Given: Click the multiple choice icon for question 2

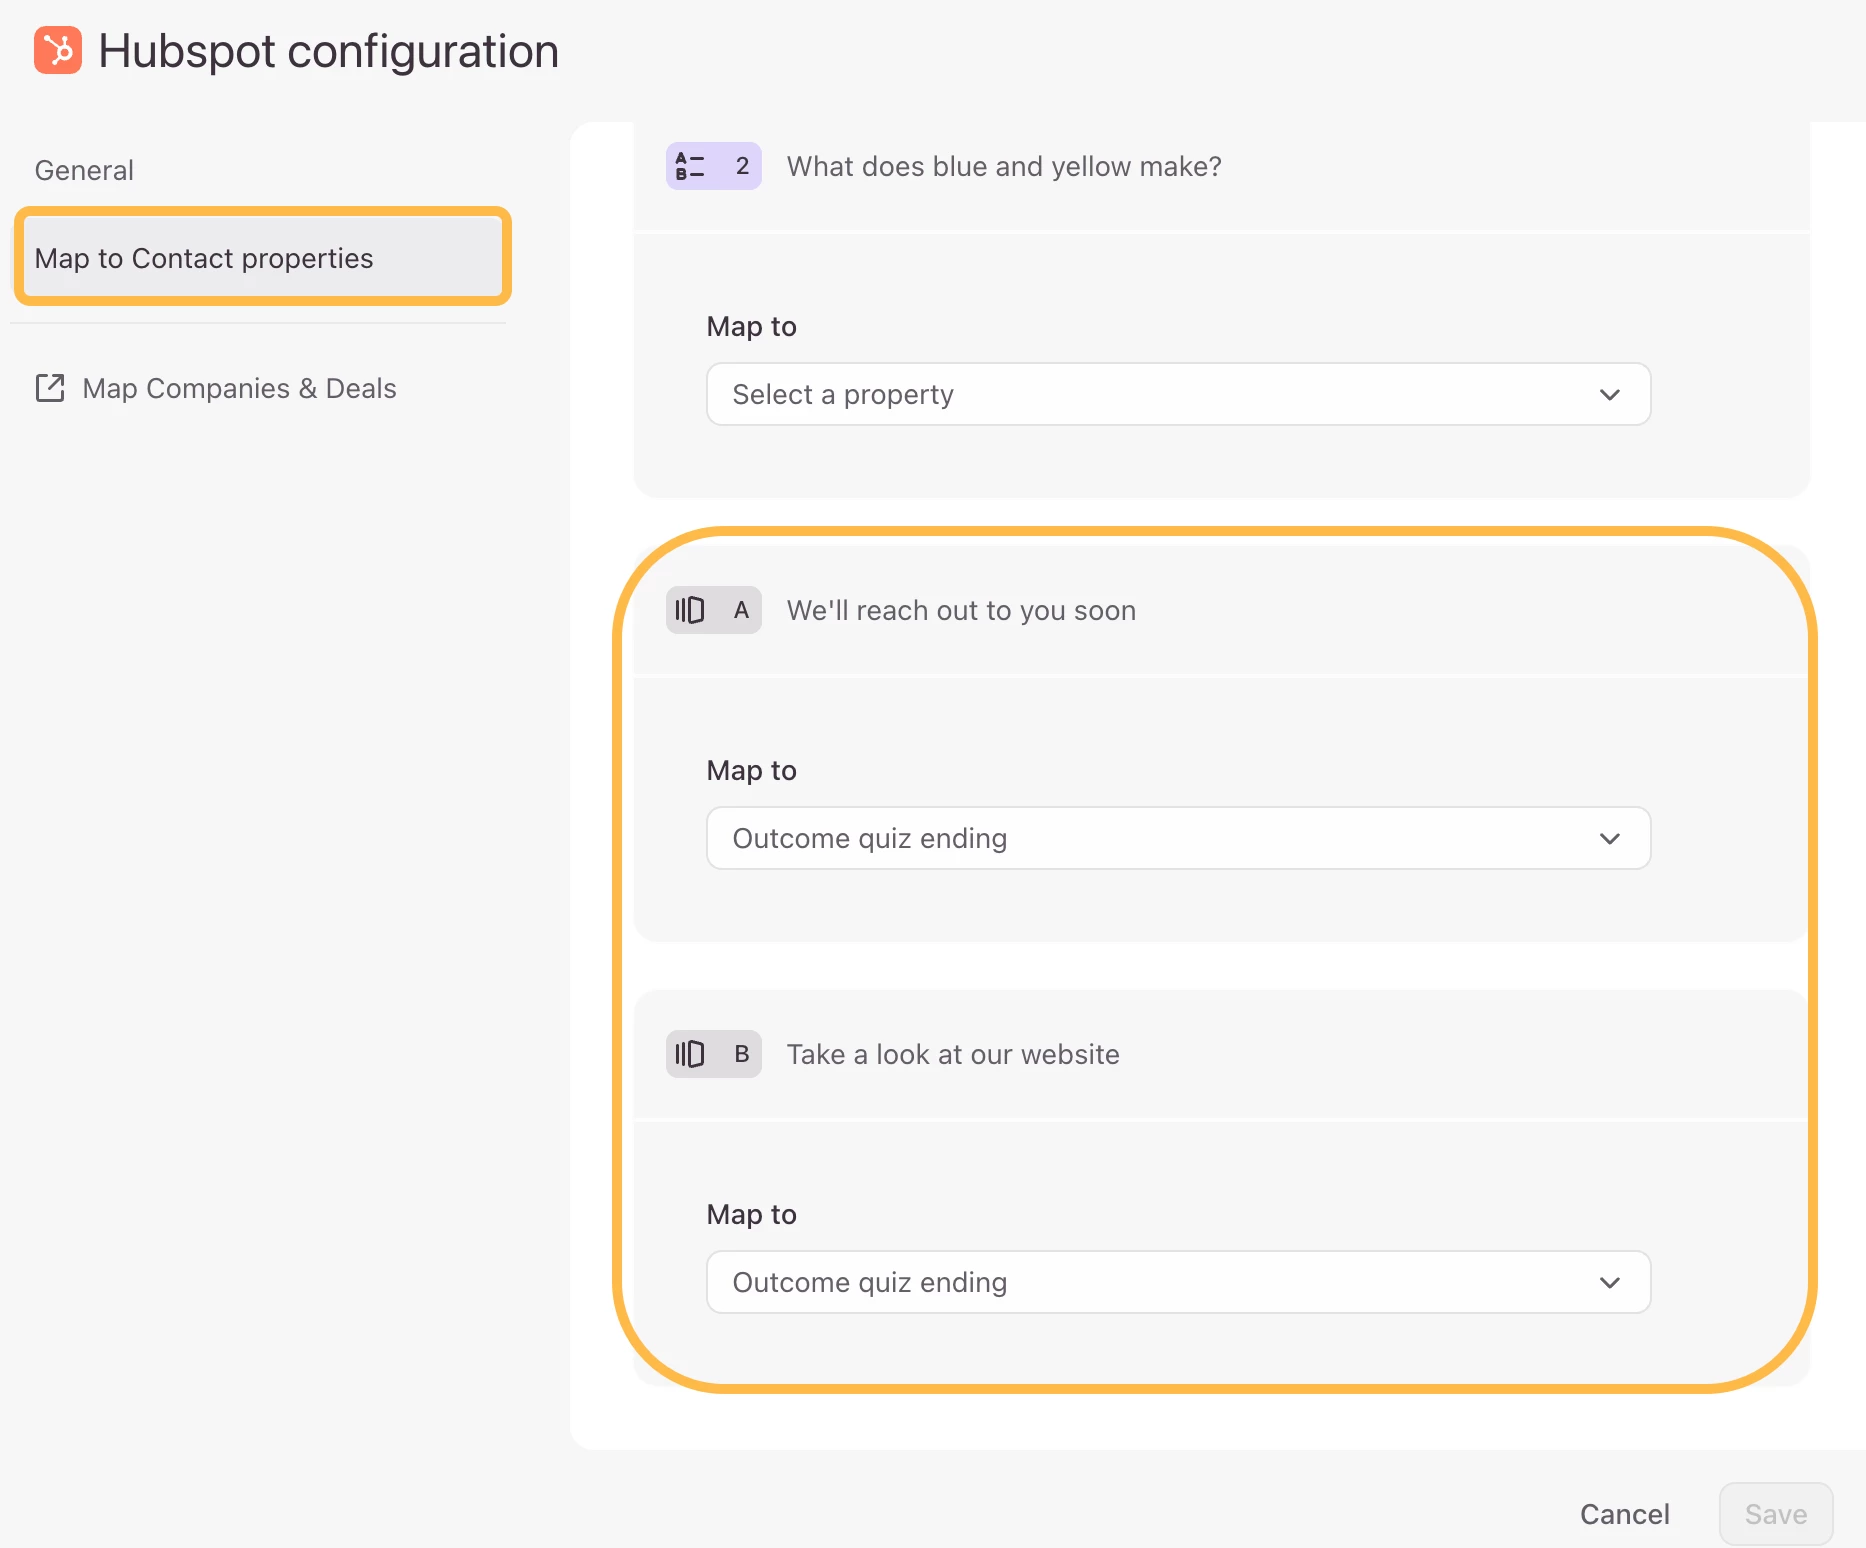Looking at the screenshot, I should (x=690, y=166).
